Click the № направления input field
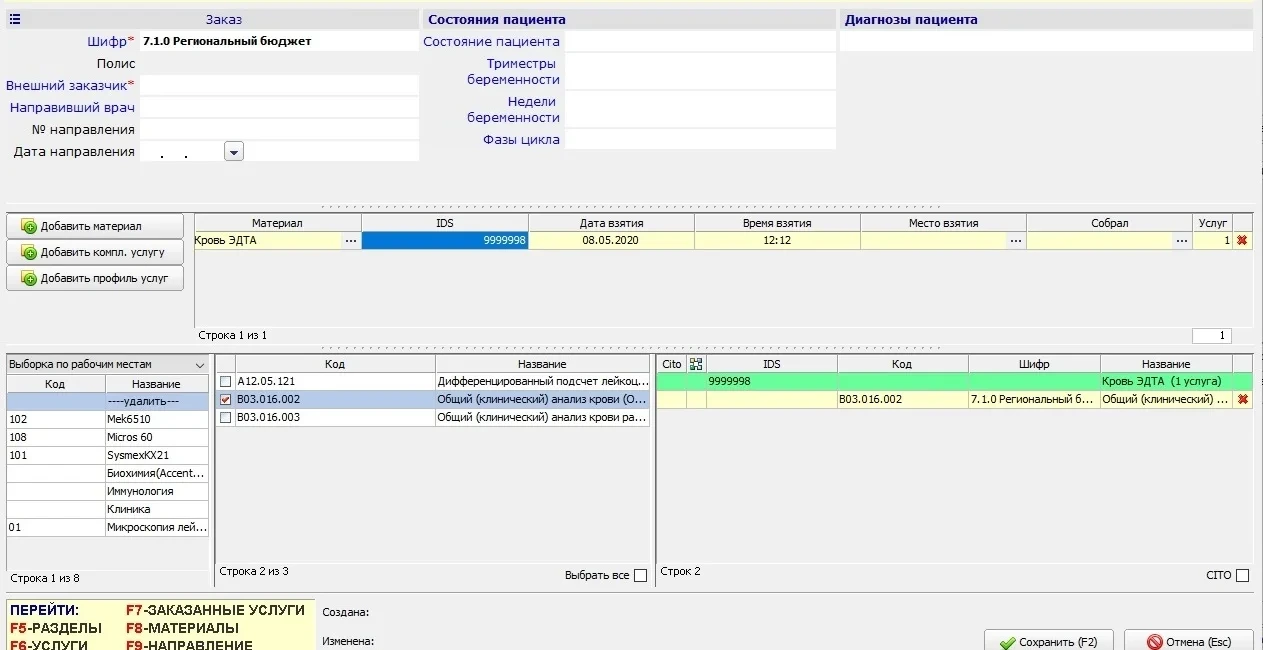 click(278, 129)
